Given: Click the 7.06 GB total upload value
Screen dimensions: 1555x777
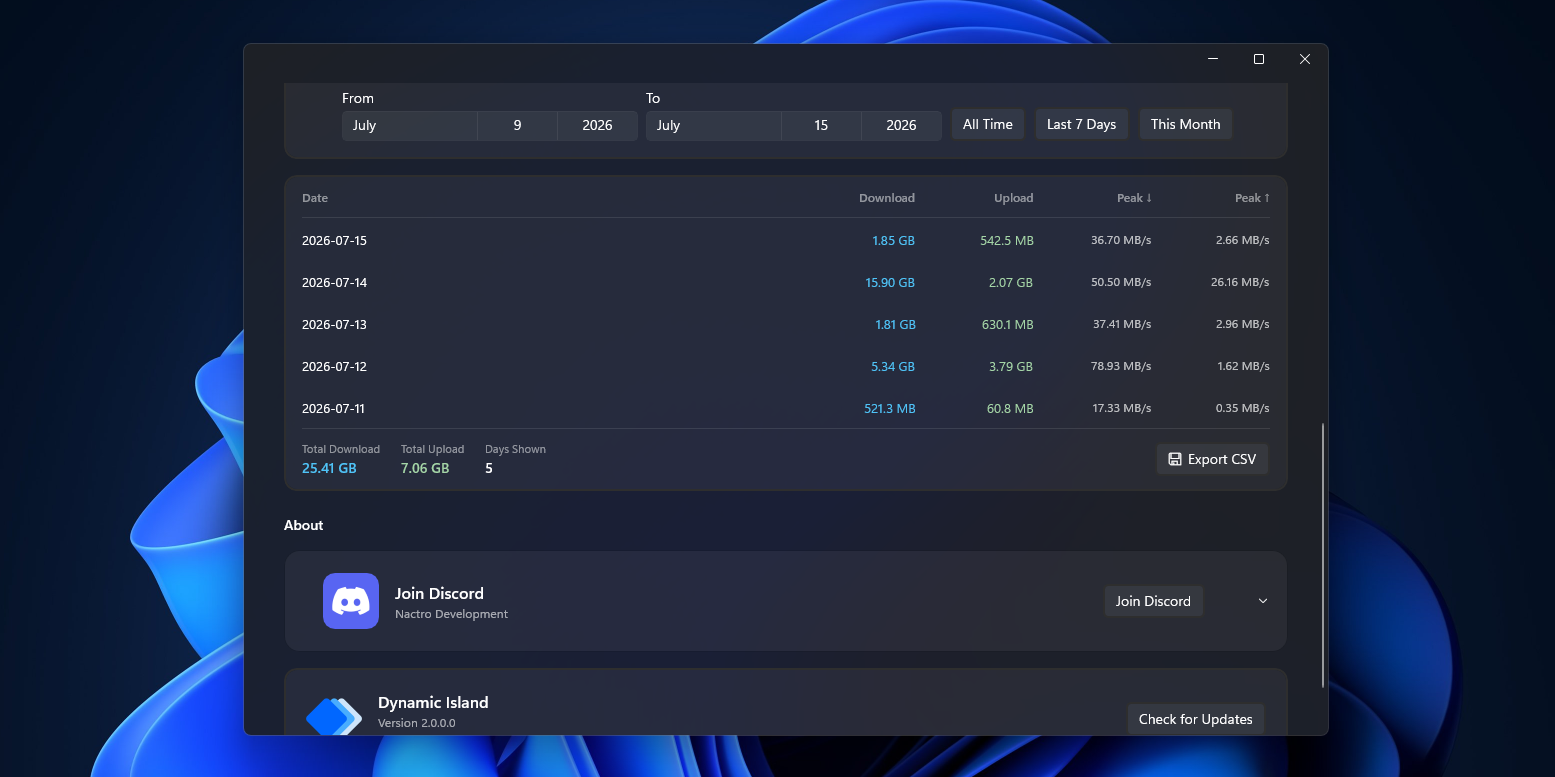Looking at the screenshot, I should click(x=425, y=468).
